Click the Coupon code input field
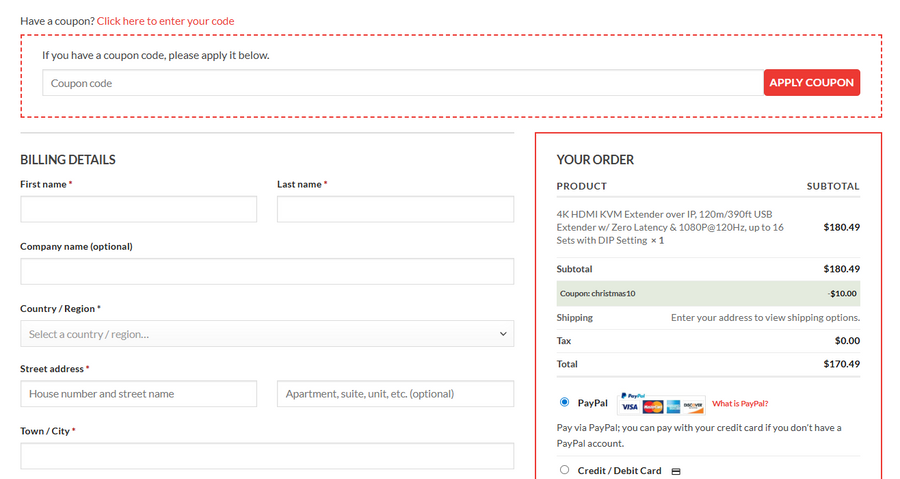 click(402, 83)
